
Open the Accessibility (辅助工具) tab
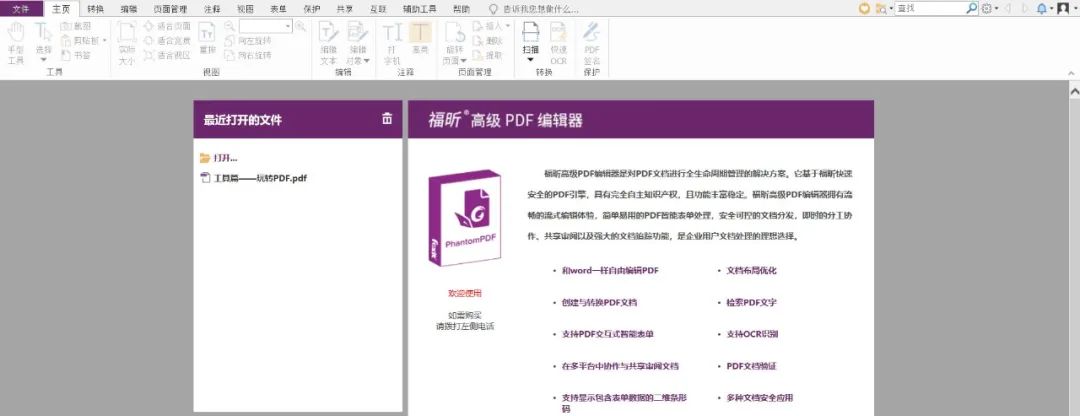pos(419,9)
